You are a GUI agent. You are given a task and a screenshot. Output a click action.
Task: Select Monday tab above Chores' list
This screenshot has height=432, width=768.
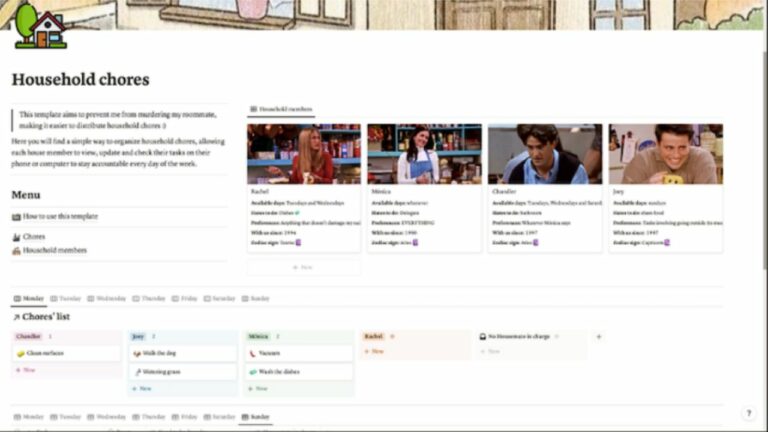[x=29, y=299]
